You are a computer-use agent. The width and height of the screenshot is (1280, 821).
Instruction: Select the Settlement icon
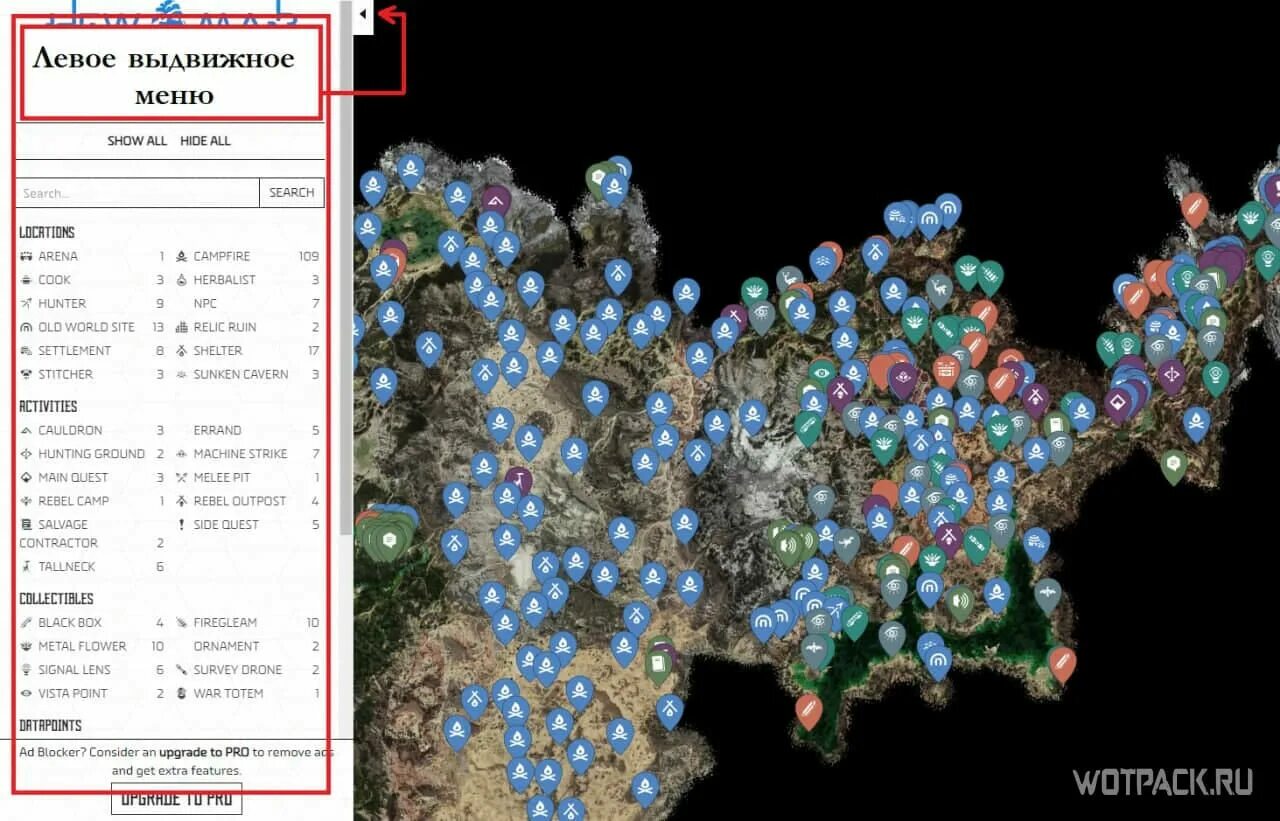pos(26,351)
